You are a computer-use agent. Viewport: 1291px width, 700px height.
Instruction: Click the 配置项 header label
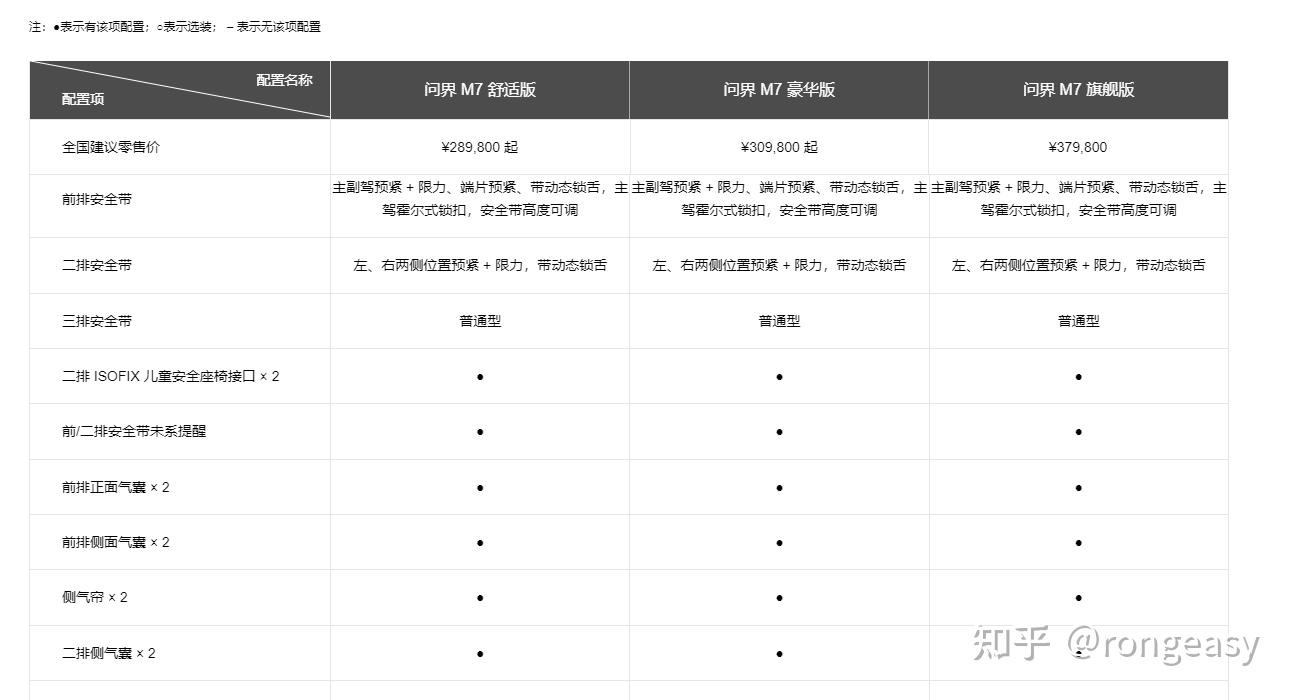(83, 99)
